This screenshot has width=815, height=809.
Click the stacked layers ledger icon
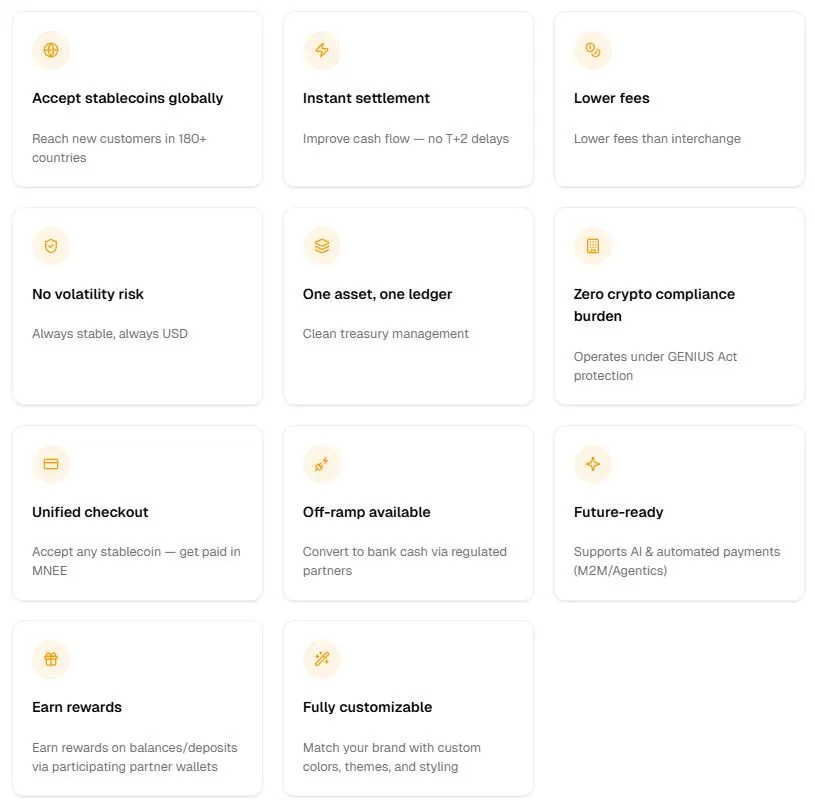tap(322, 246)
